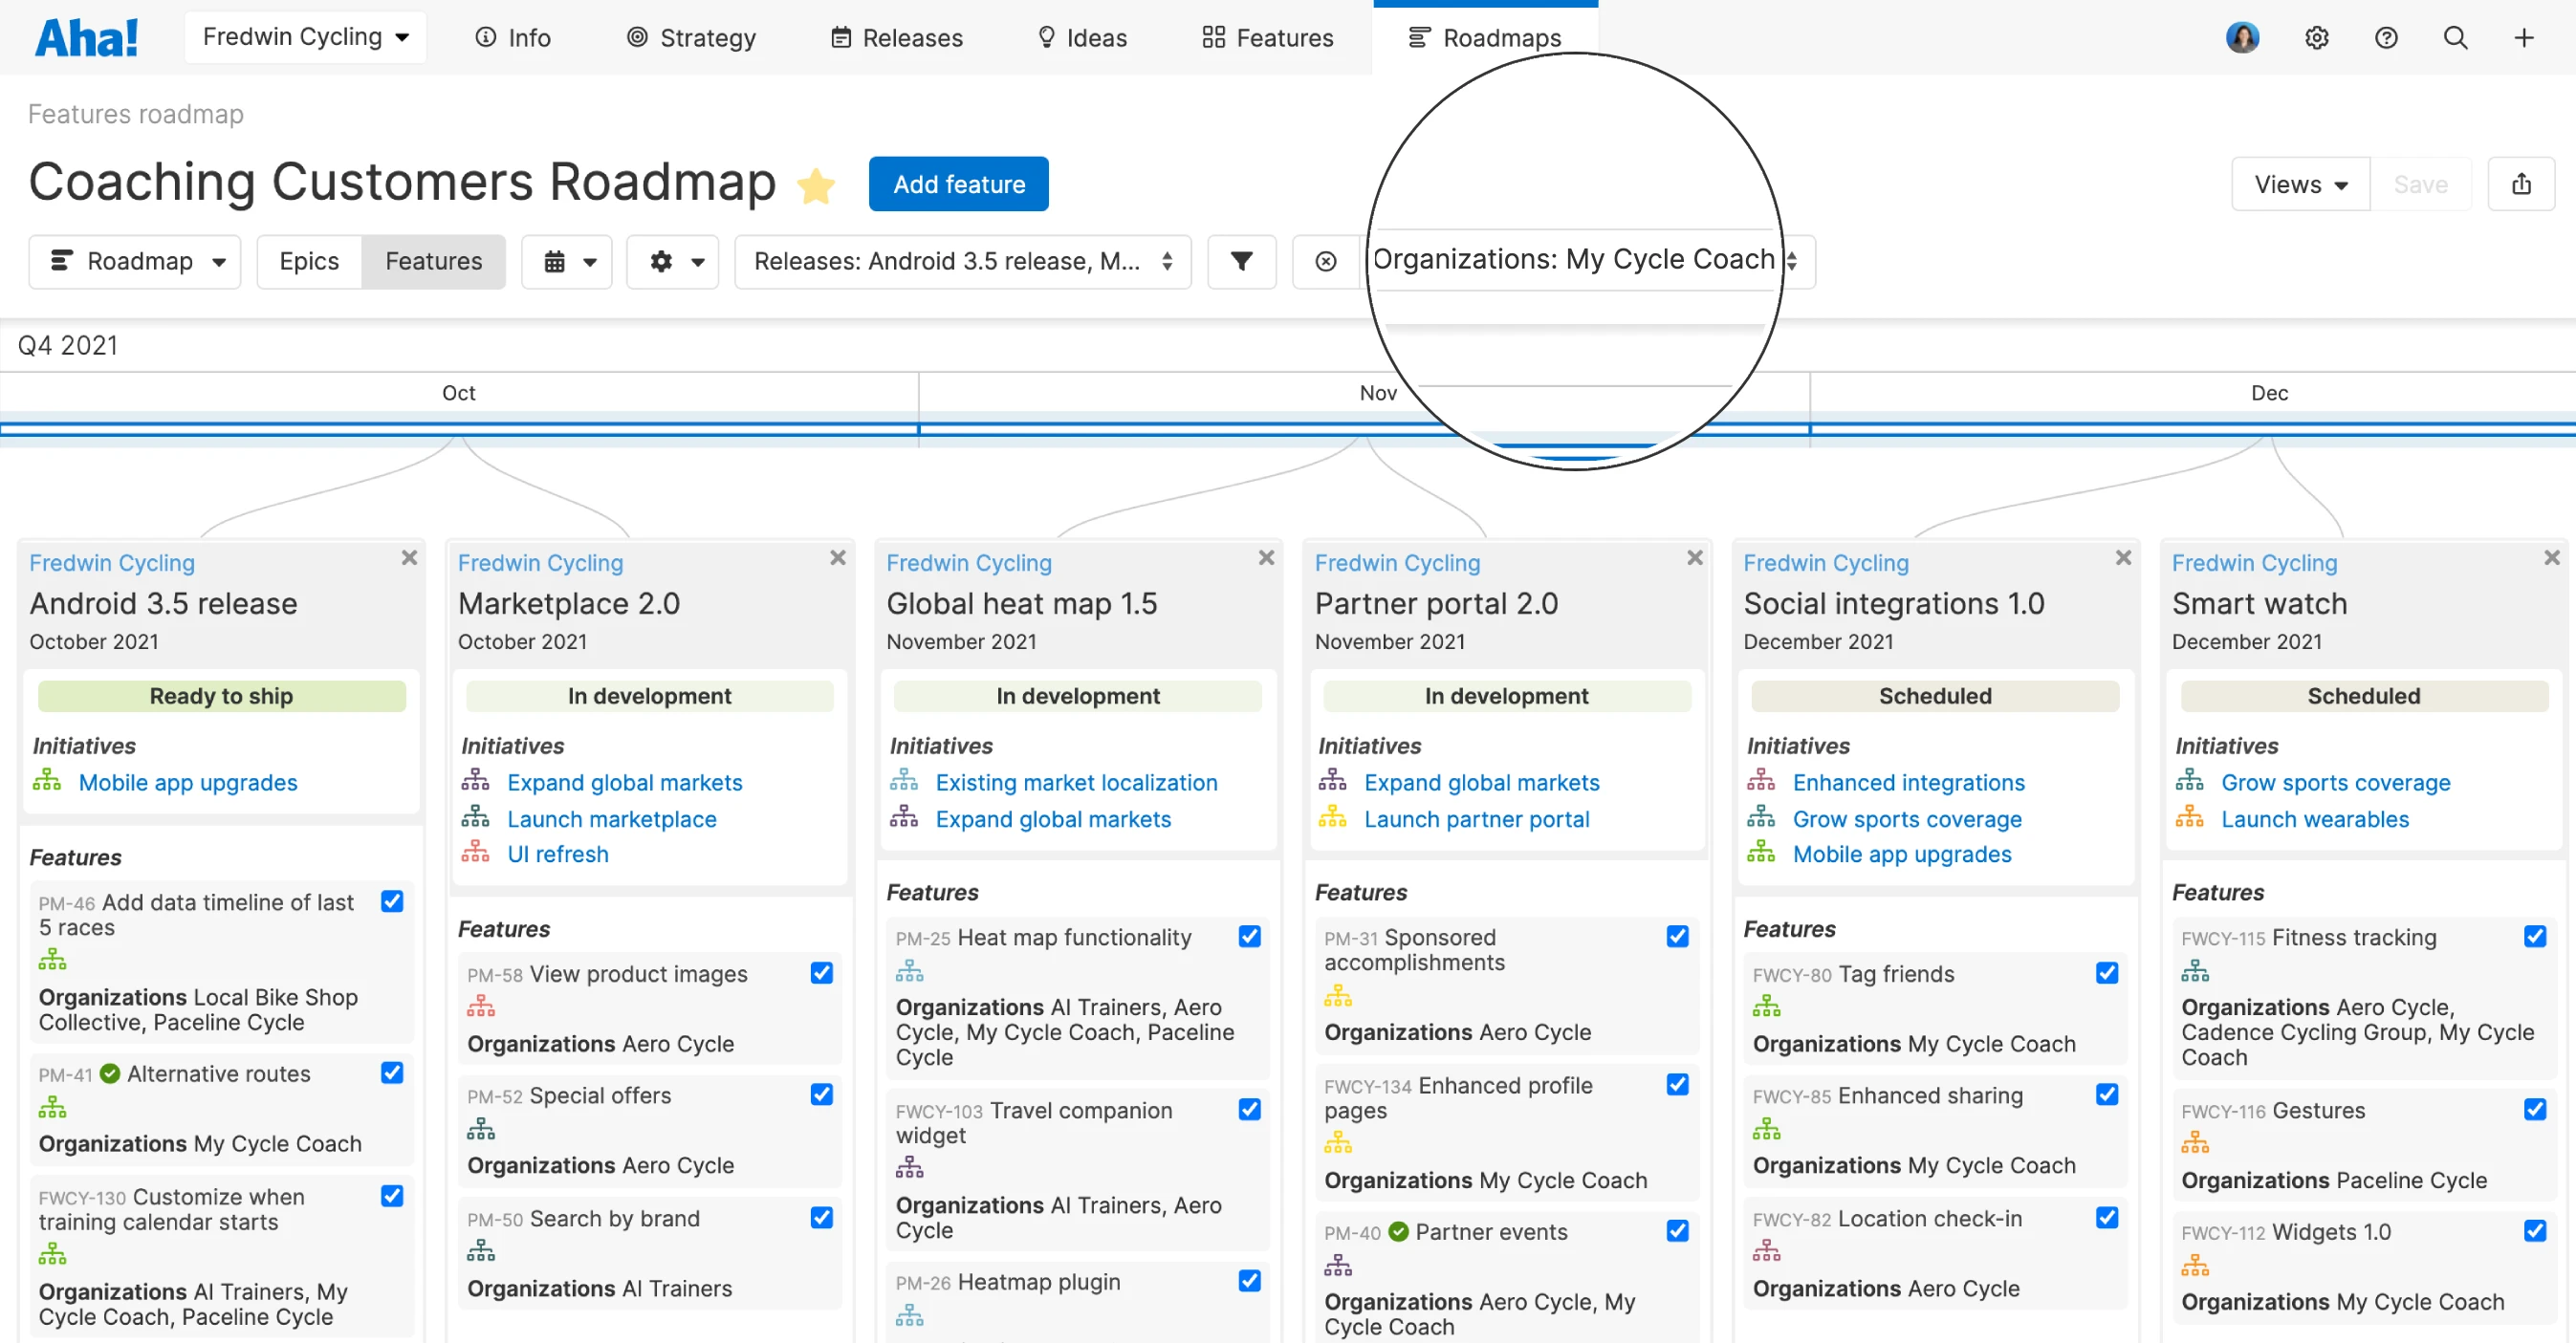Expand the Views dropdown

coord(2299,184)
